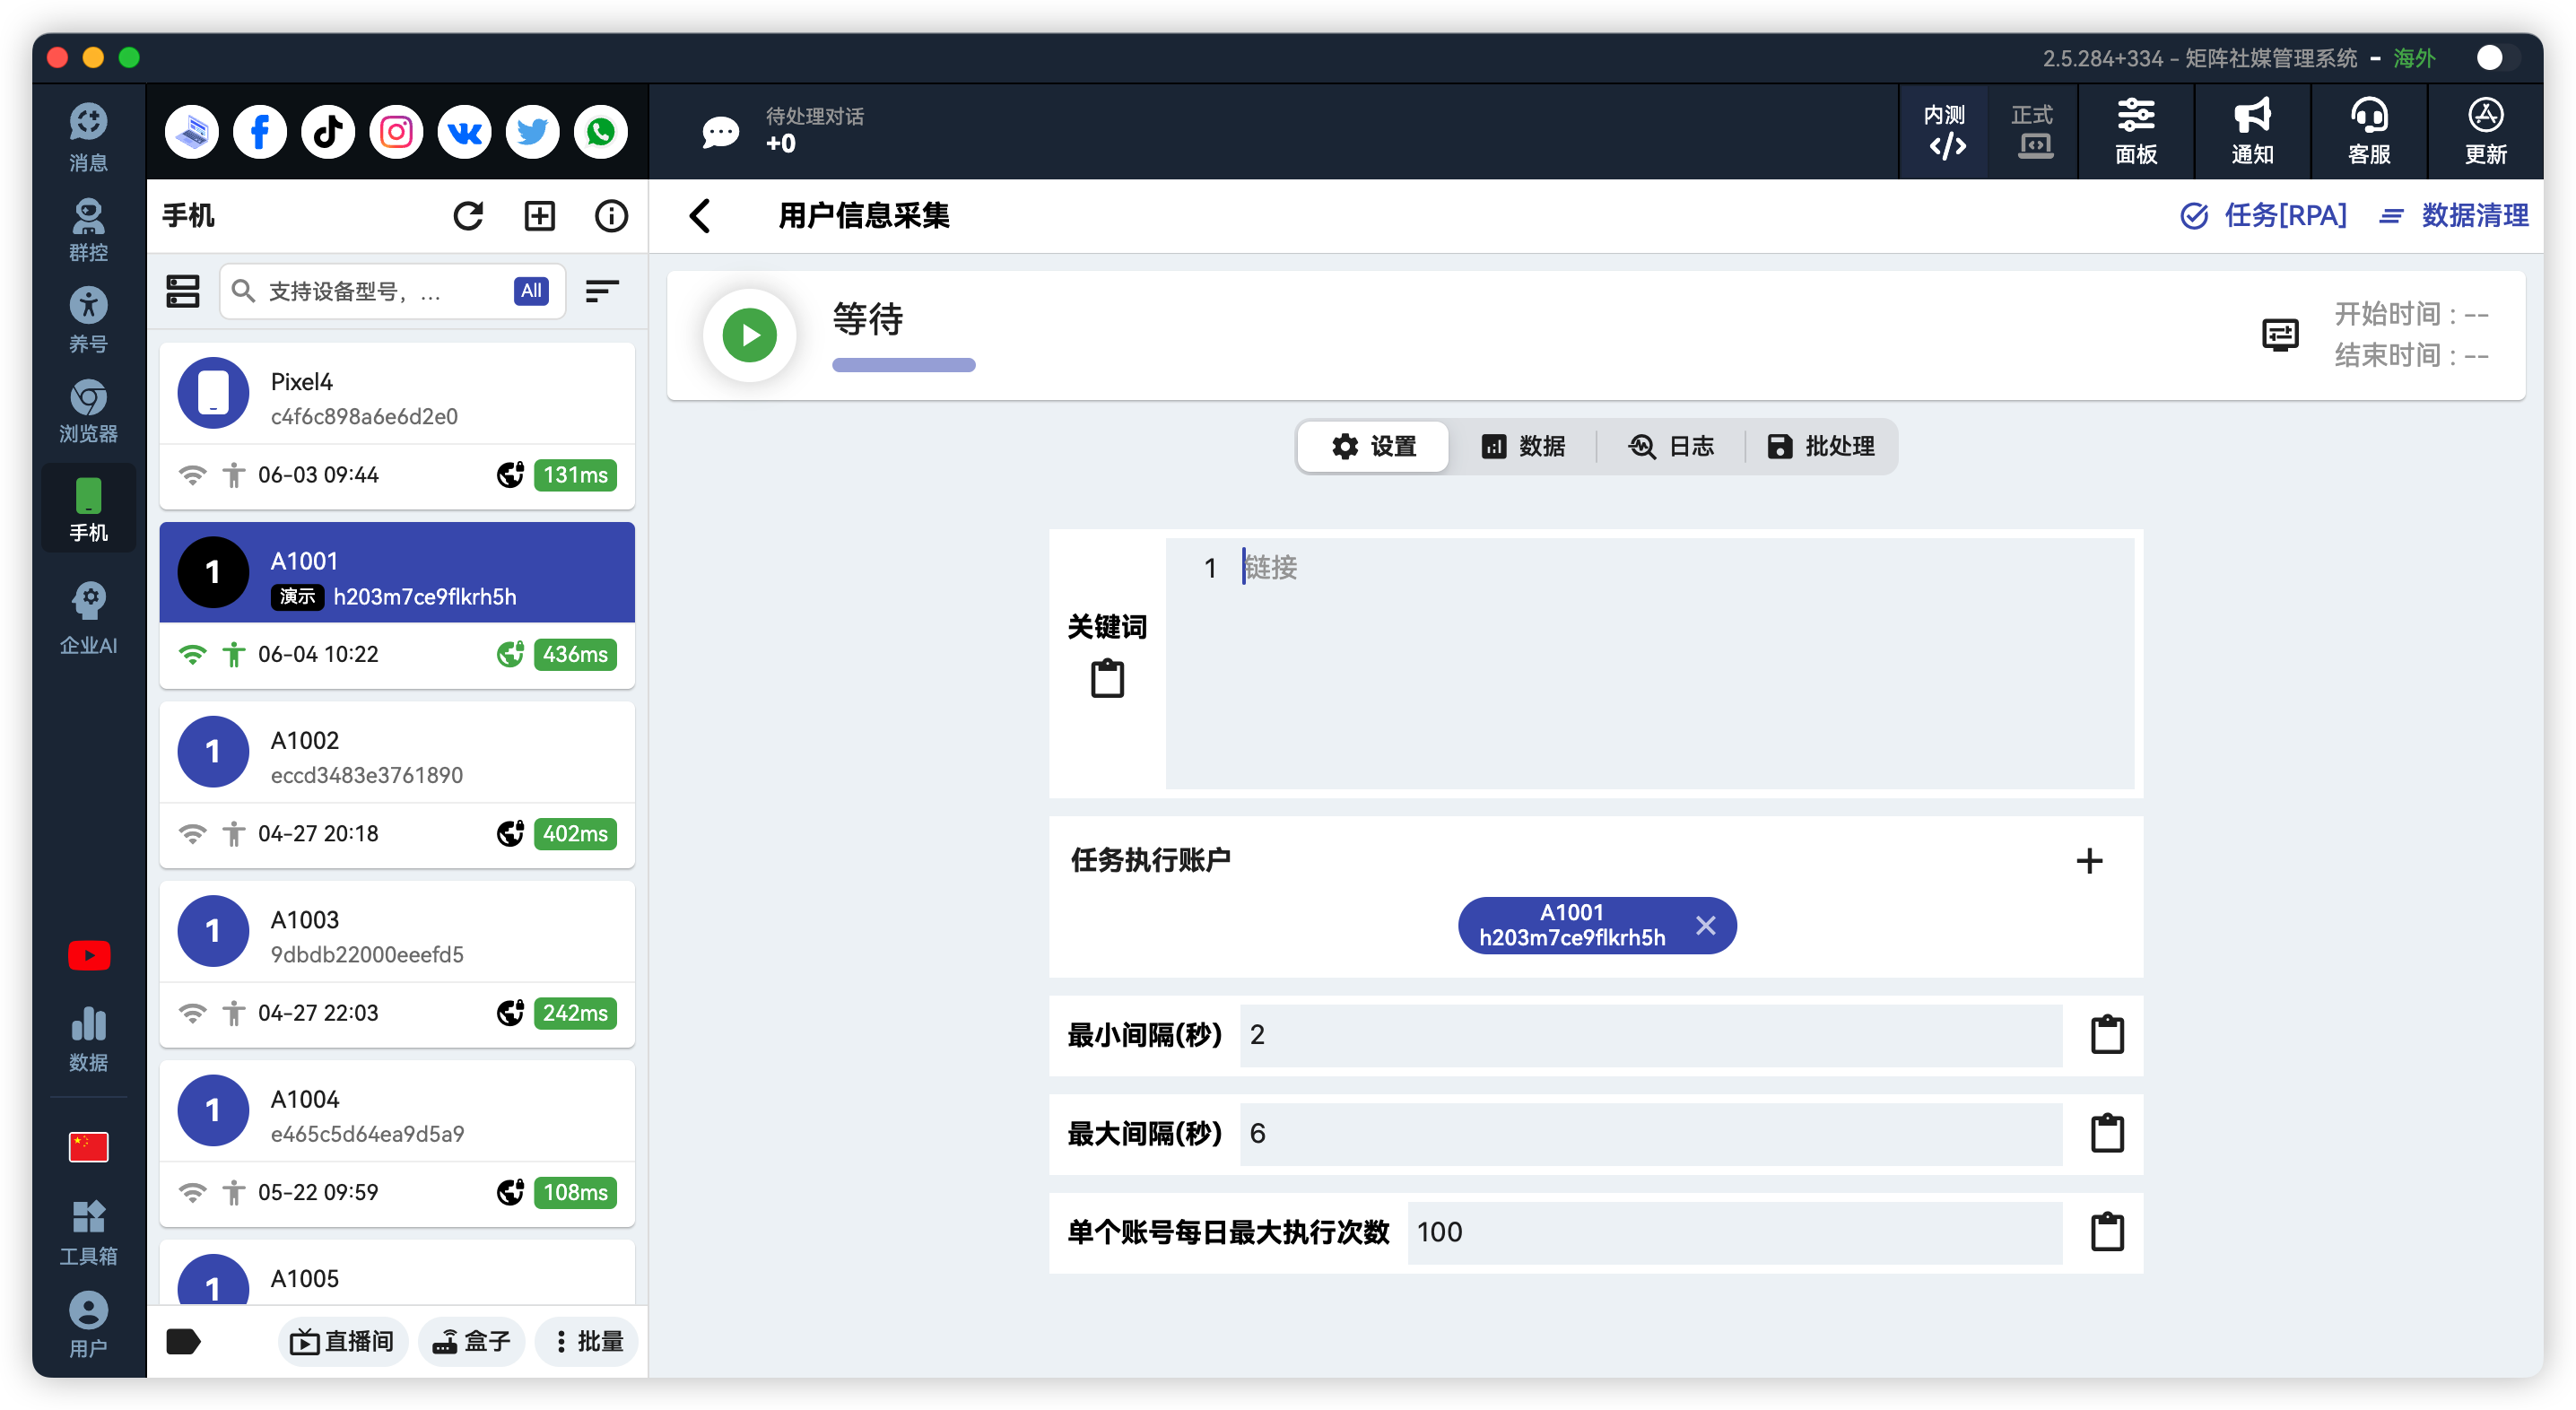Click the 最大间隔(秒) input field
Screen dimensions: 2576x1410
tap(1650, 1134)
